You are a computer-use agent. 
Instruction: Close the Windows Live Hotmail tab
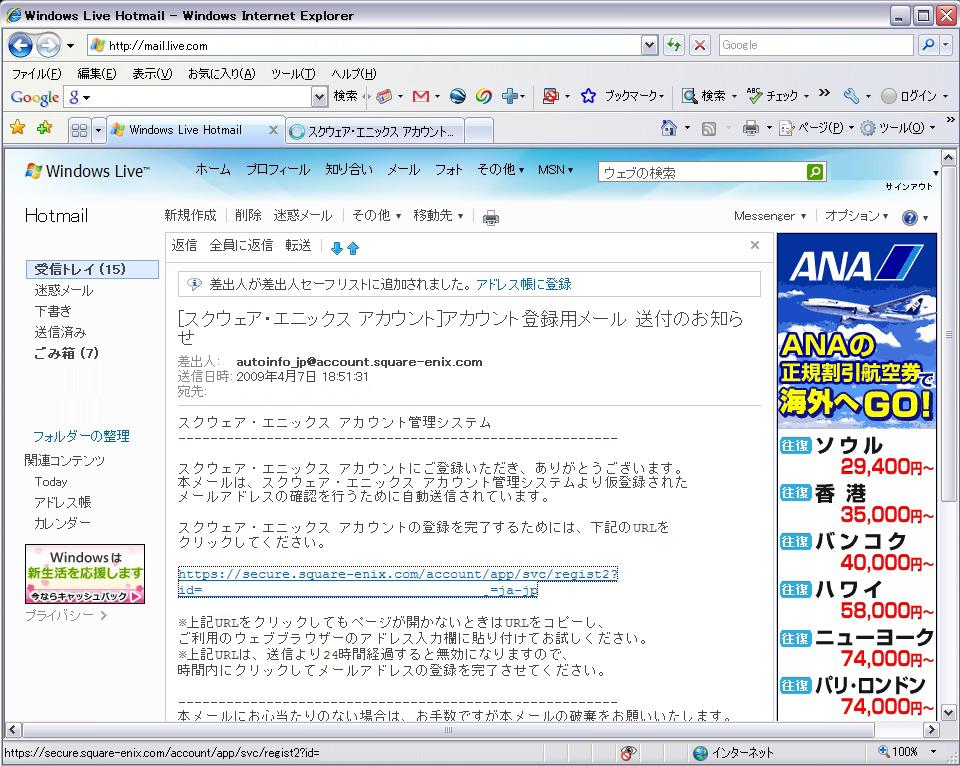click(274, 130)
